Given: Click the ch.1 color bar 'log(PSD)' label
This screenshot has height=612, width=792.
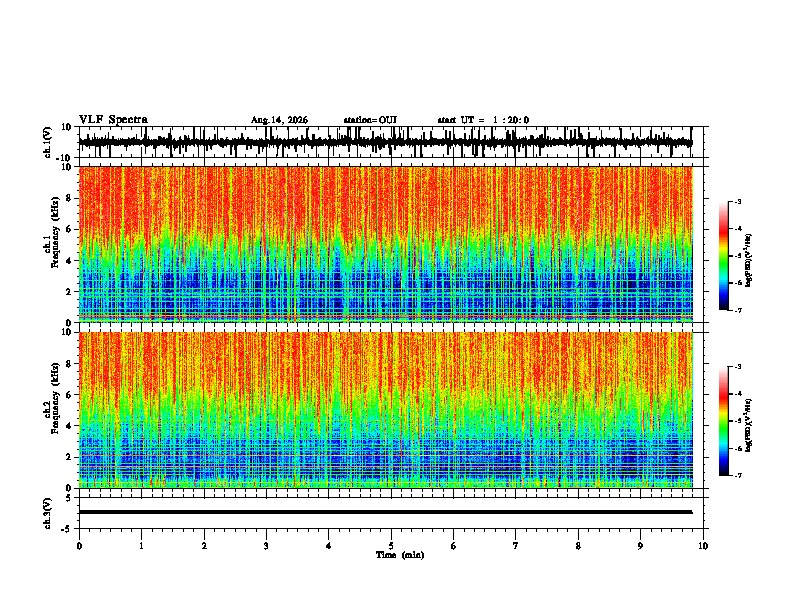Looking at the screenshot, I should [748, 261].
